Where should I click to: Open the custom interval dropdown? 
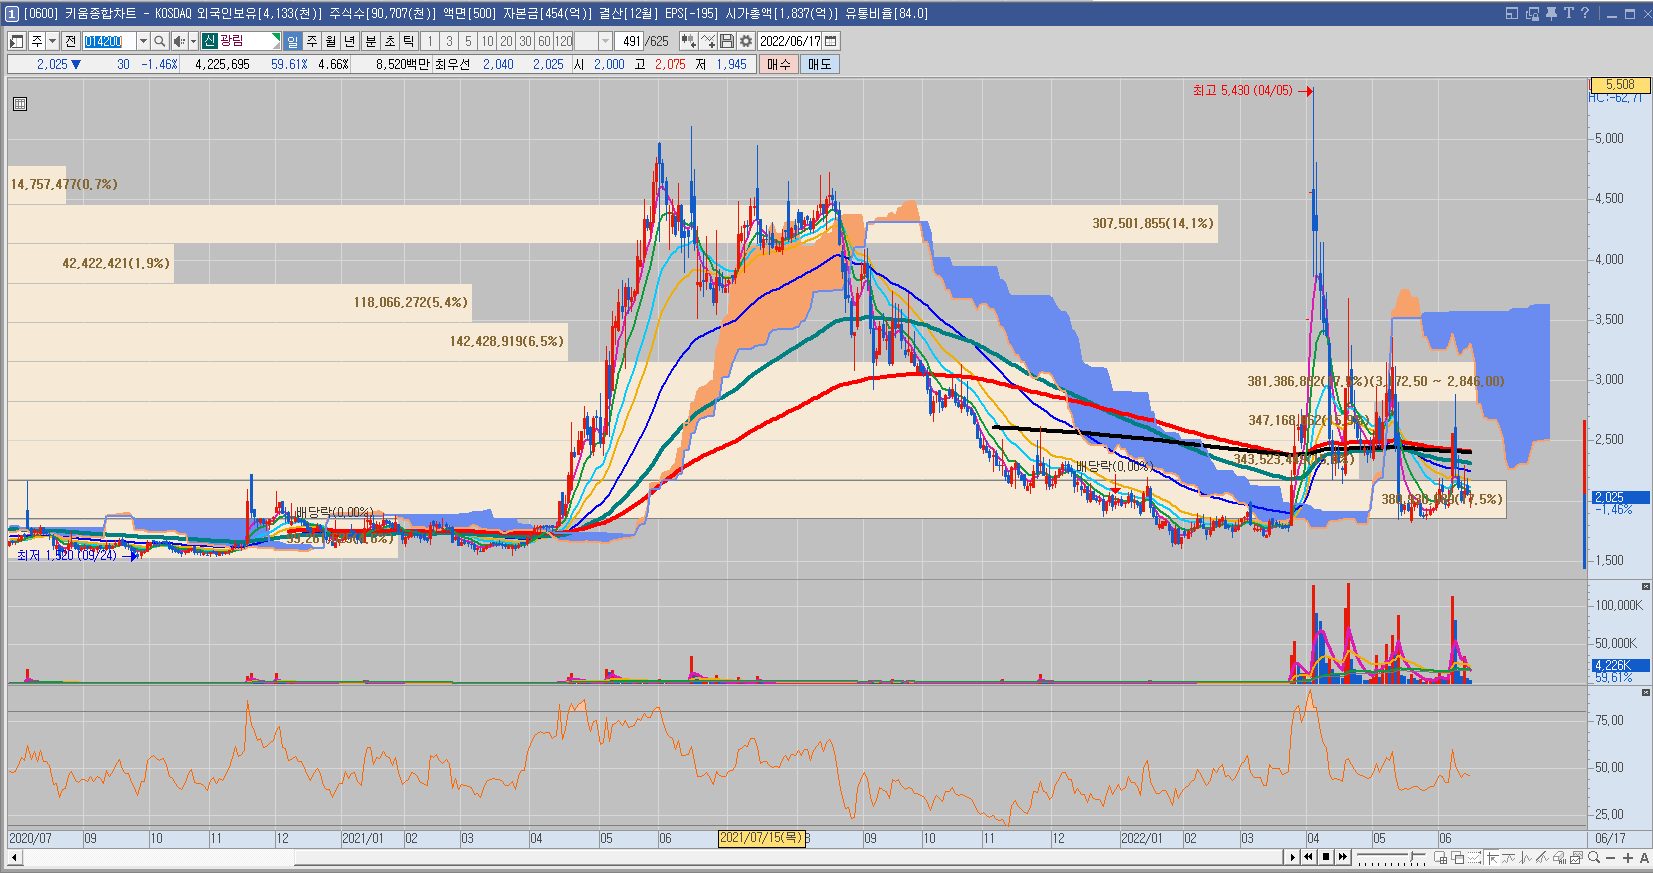[x=605, y=41]
